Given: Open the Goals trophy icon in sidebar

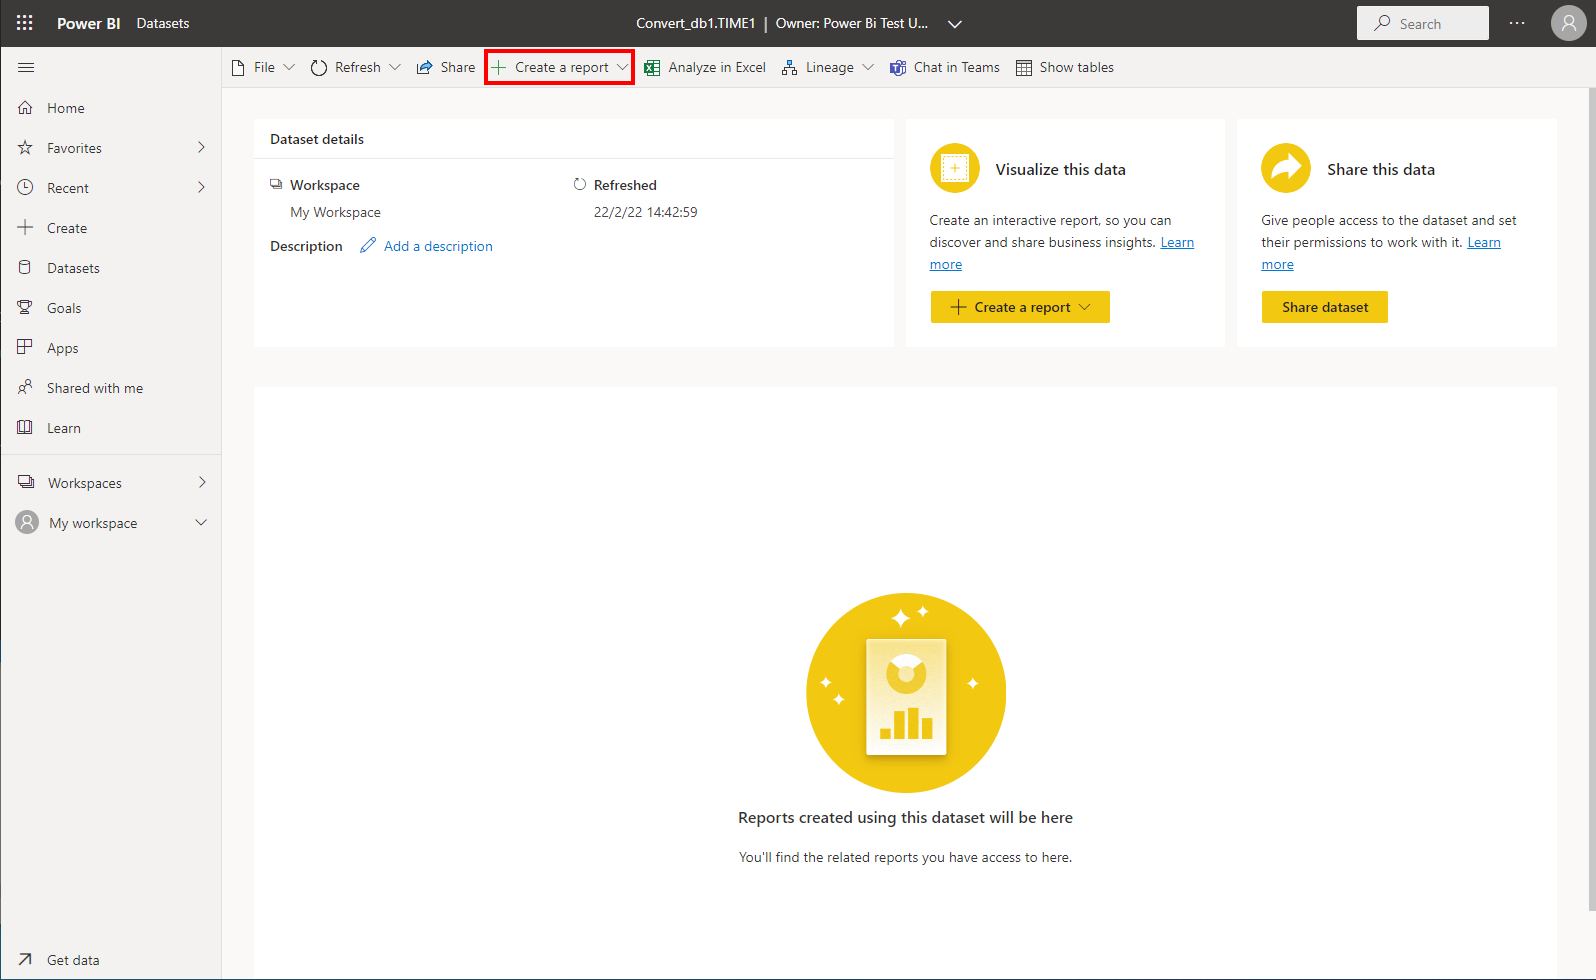Looking at the screenshot, I should point(25,308).
